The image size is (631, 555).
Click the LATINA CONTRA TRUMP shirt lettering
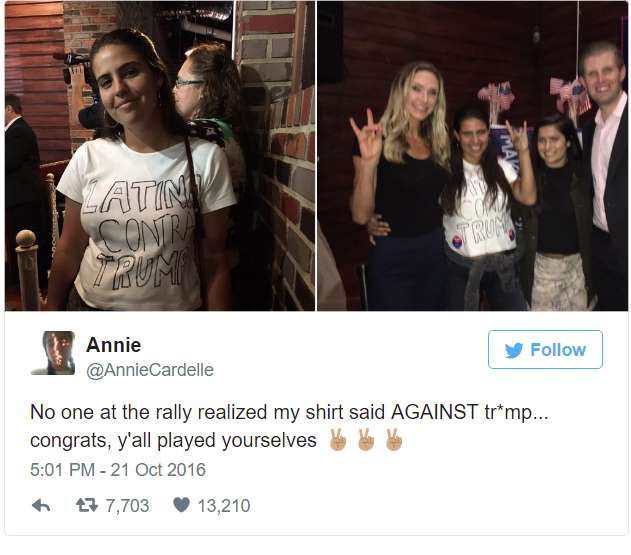[x=137, y=231]
